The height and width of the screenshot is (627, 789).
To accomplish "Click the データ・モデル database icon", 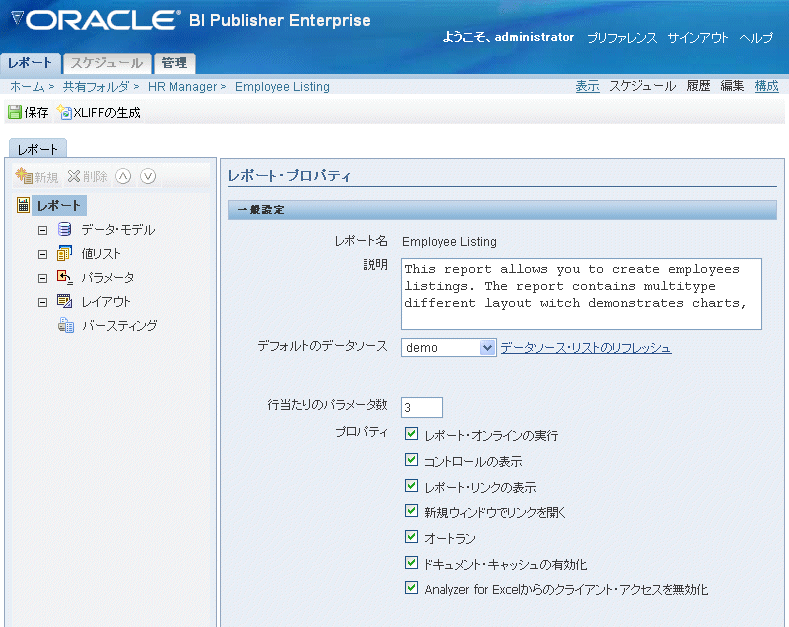I will (64, 229).
